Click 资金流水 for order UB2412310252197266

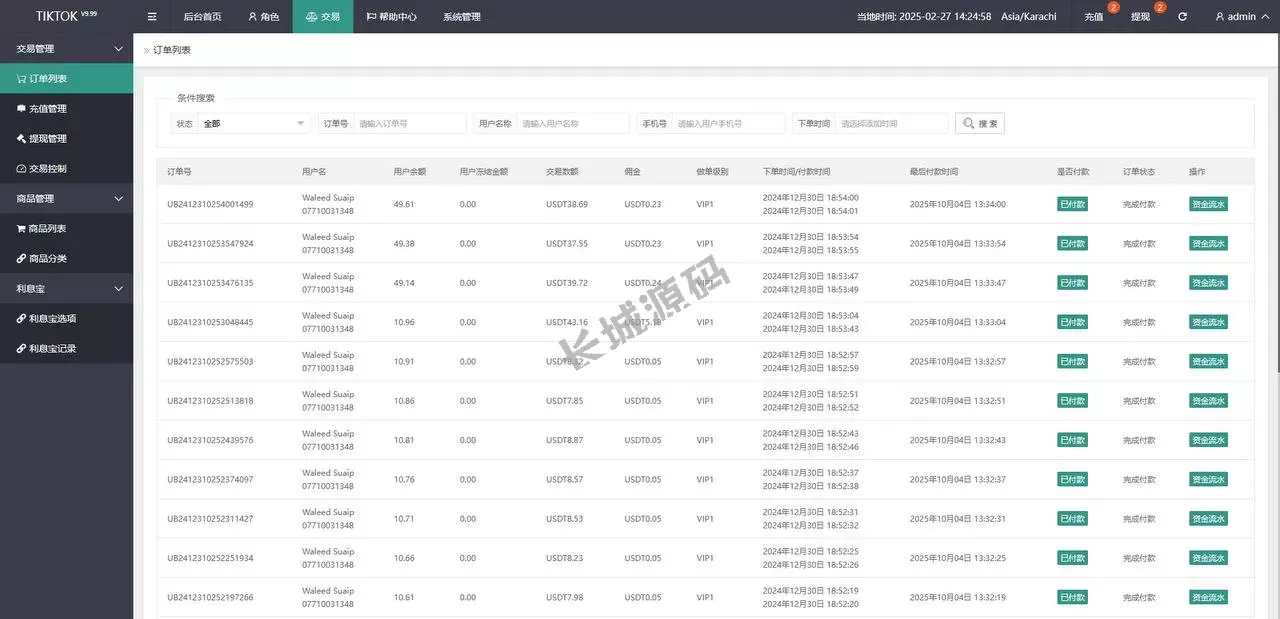coord(1208,597)
